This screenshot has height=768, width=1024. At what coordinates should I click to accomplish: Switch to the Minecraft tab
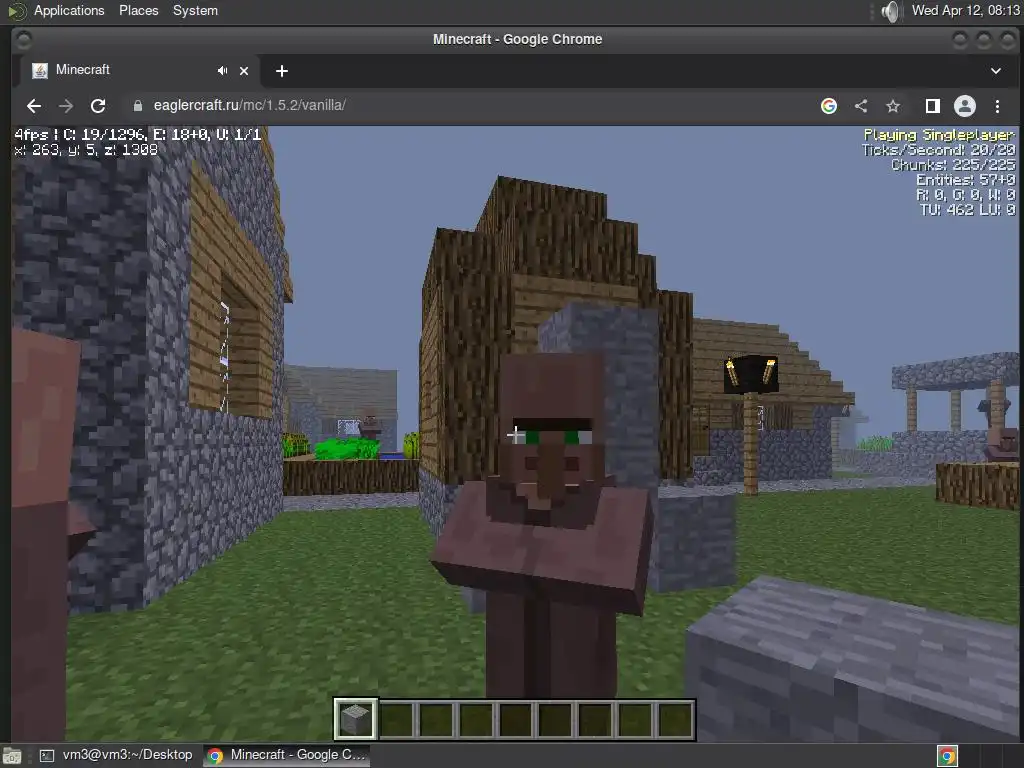136,71
